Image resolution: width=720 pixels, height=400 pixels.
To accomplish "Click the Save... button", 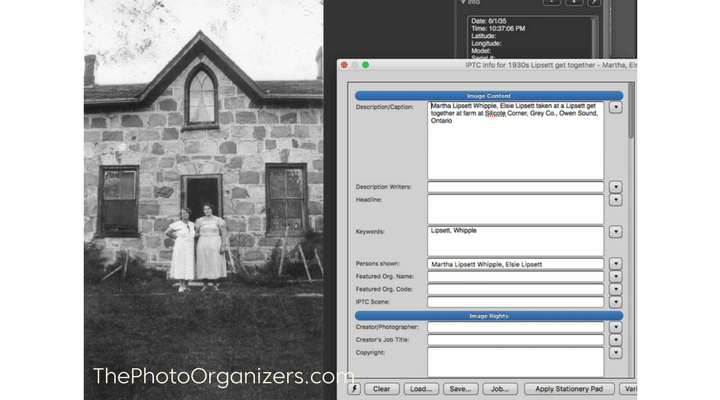I will click(x=461, y=389).
